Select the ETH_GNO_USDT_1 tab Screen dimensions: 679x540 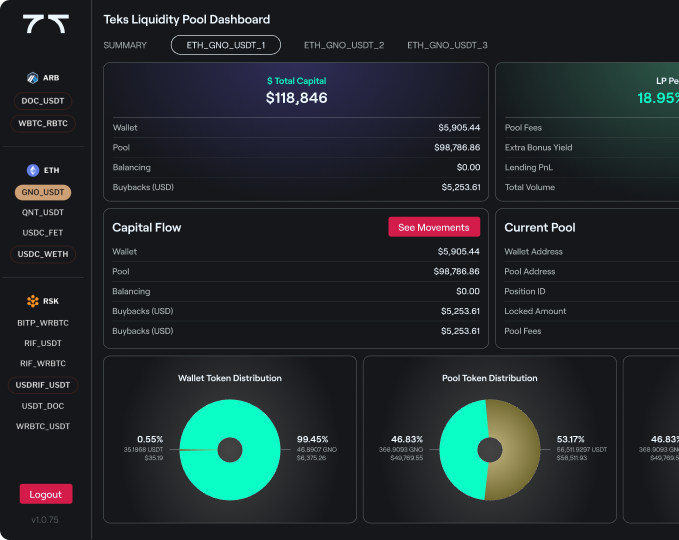pos(226,45)
